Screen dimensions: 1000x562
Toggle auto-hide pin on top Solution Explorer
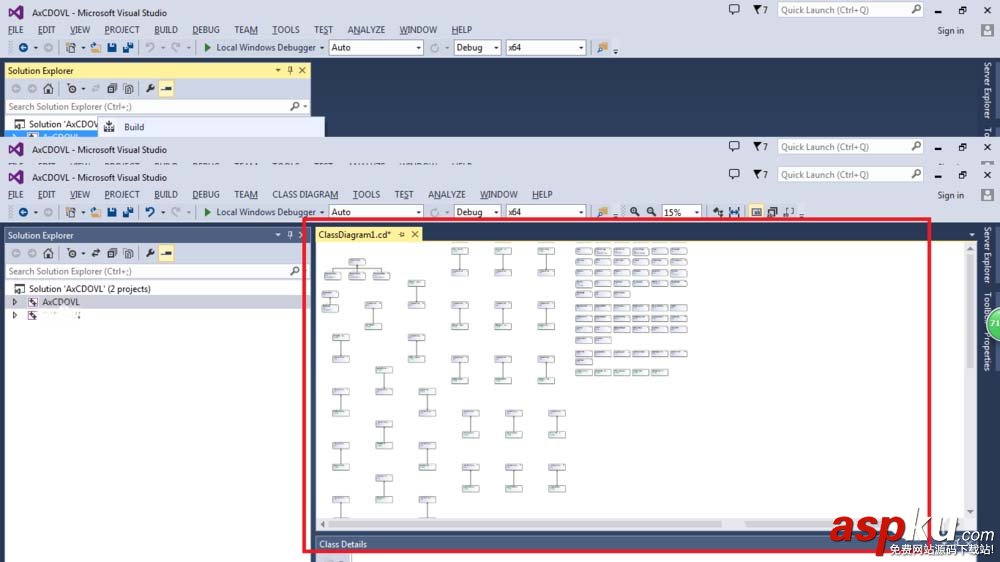[290, 71]
